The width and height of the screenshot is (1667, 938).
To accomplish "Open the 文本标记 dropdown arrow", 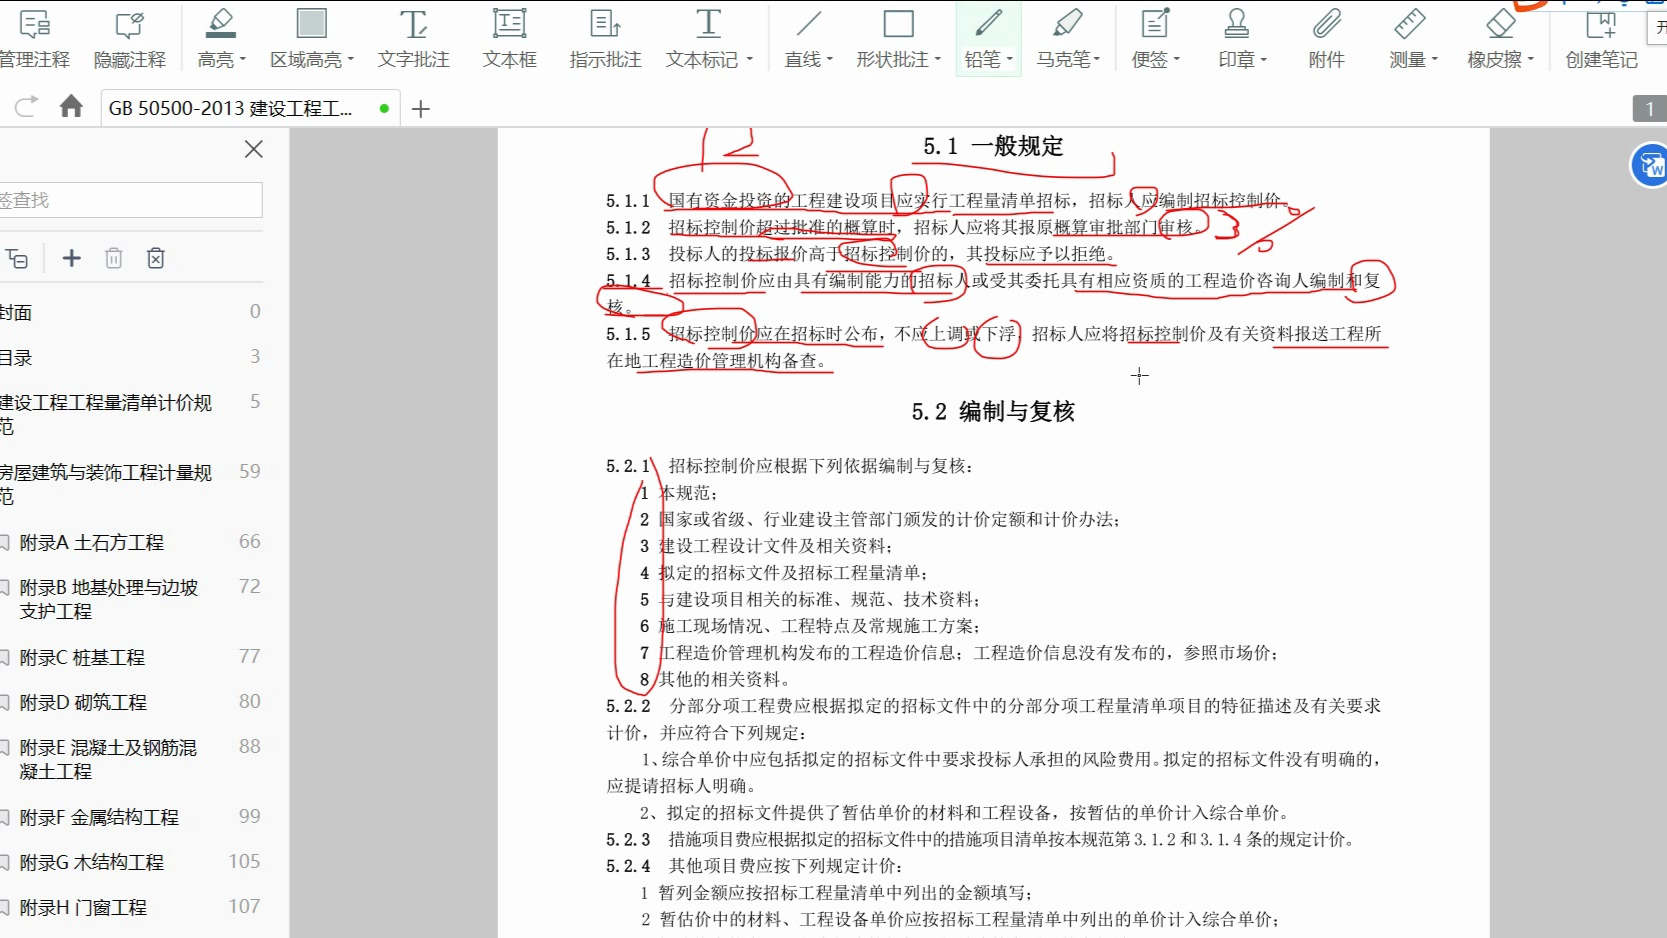I will pyautogui.click(x=749, y=60).
